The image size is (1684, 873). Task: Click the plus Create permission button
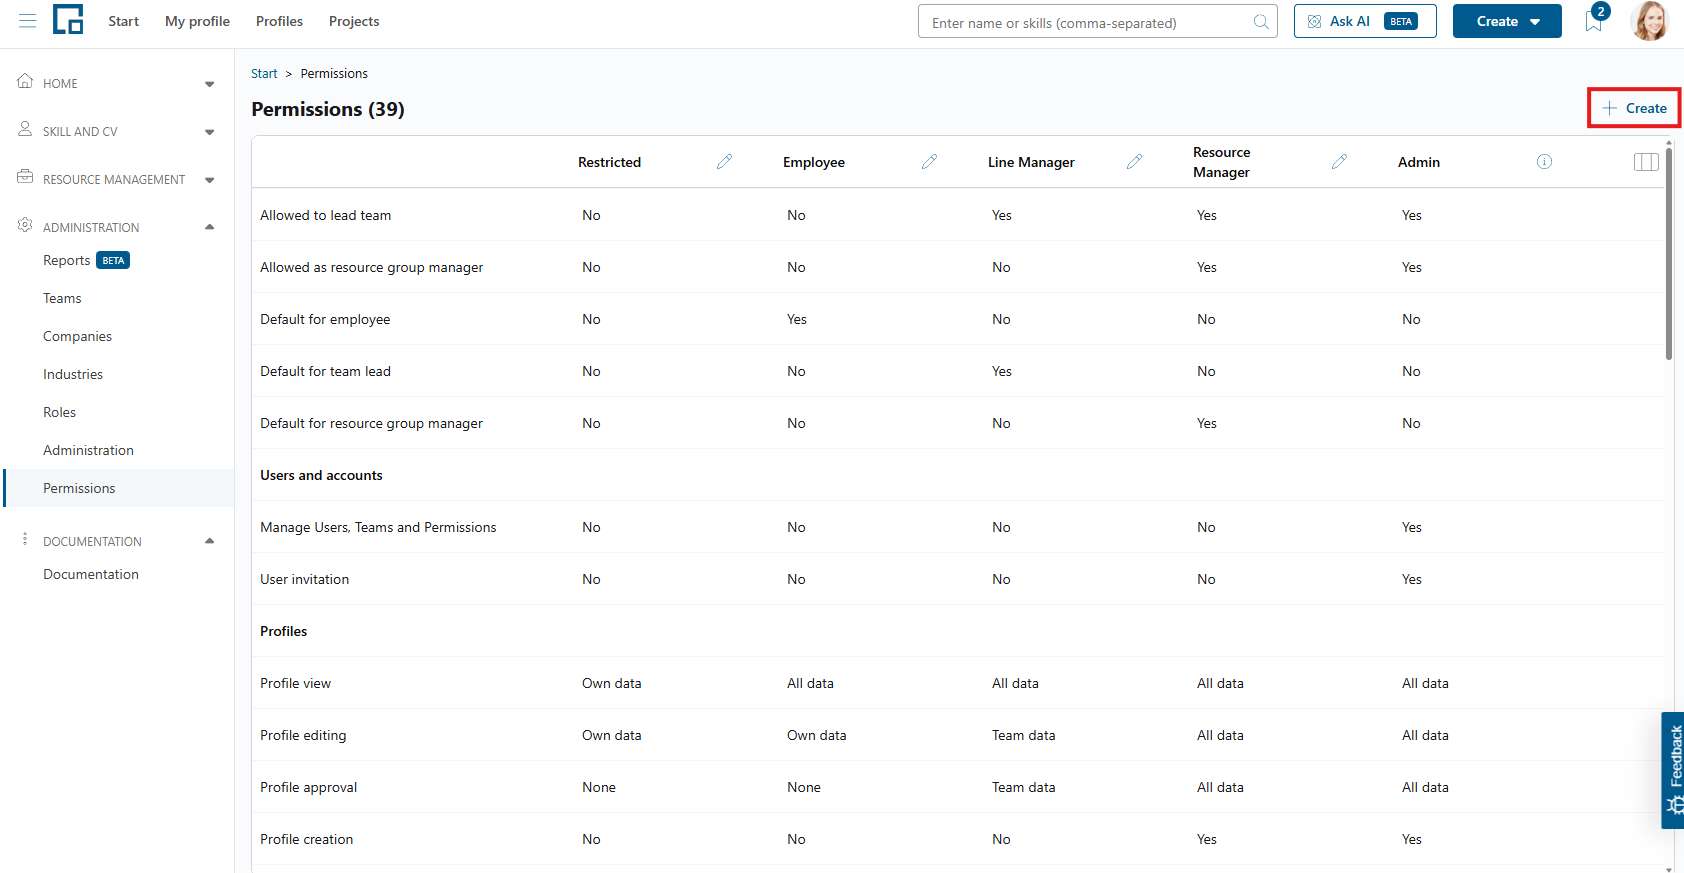[x=1634, y=108]
